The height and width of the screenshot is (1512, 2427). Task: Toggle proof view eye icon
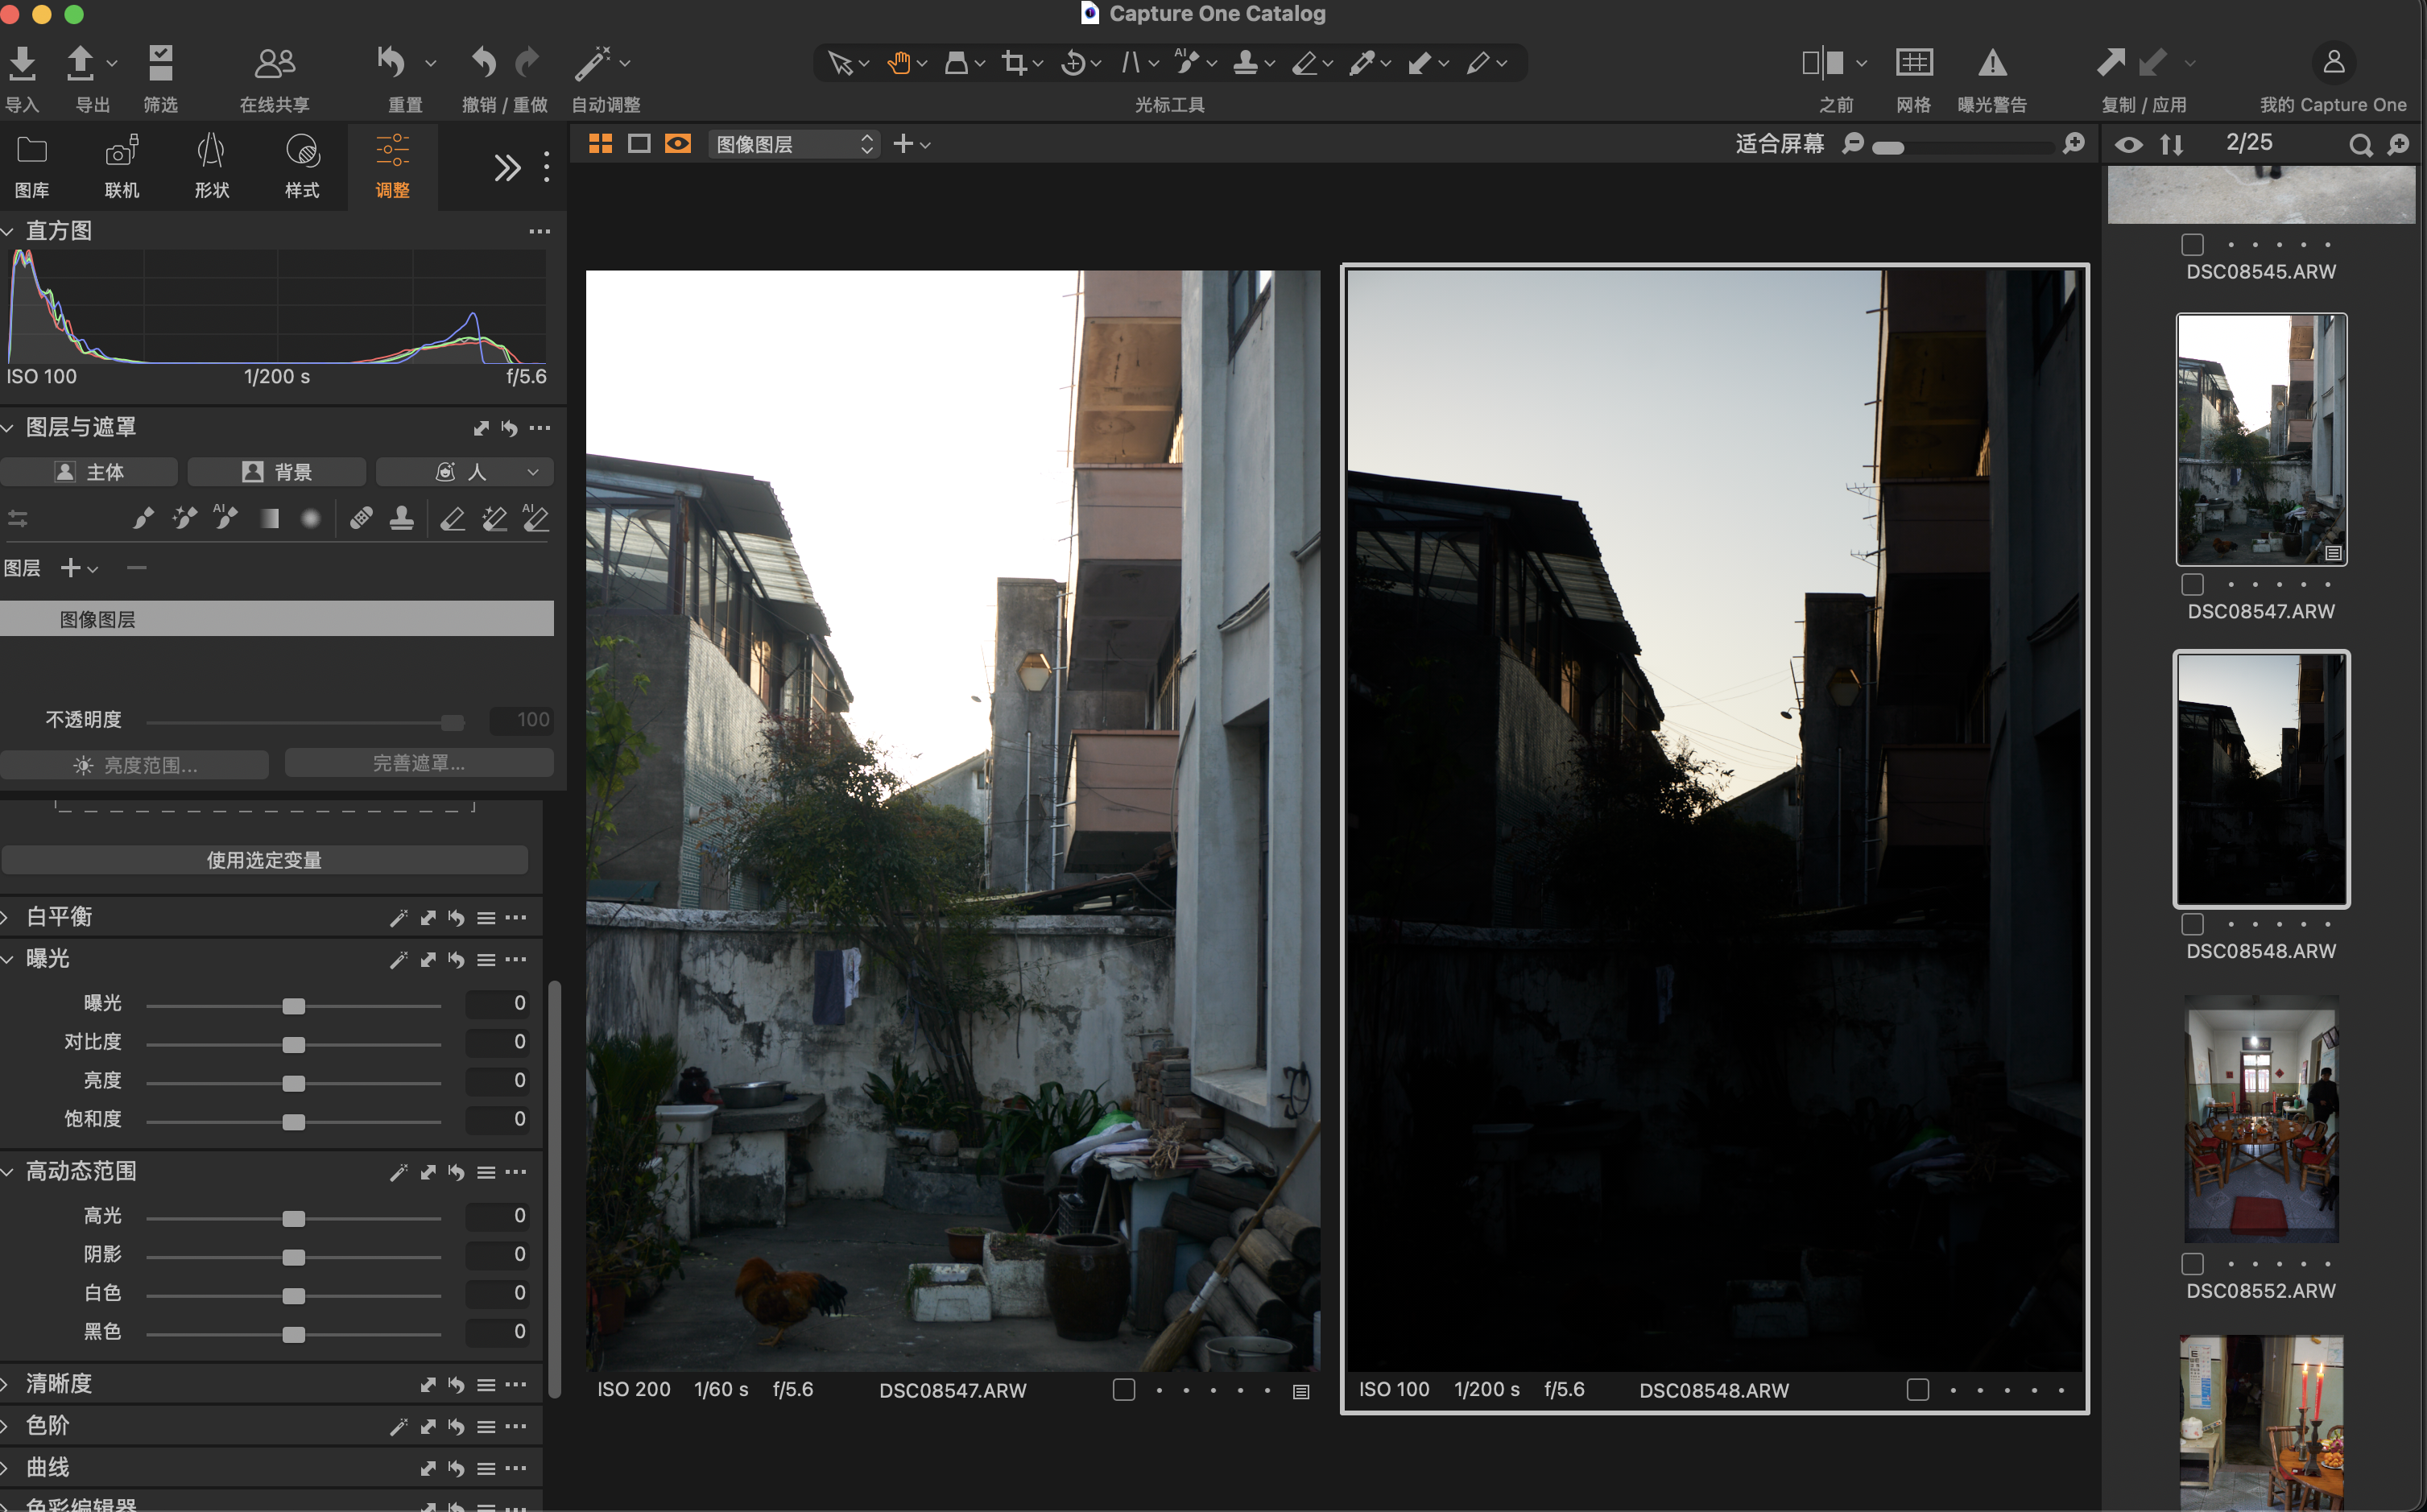pyautogui.click(x=678, y=144)
